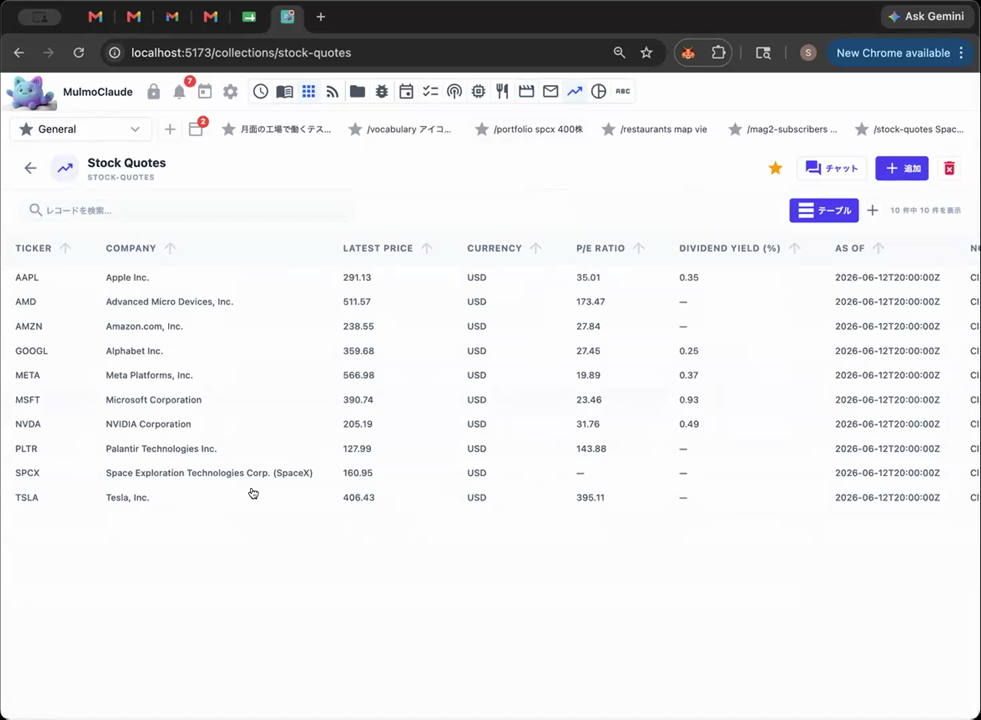The width and height of the screenshot is (981, 720).
Task: Open the bug icon in toolbar
Action: 382,91
